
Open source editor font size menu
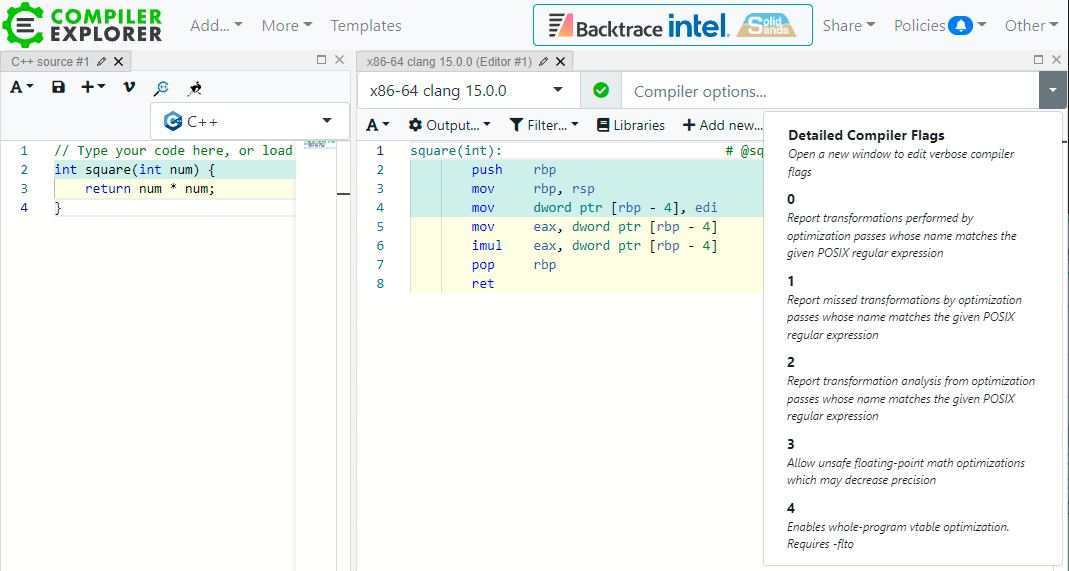pos(21,87)
